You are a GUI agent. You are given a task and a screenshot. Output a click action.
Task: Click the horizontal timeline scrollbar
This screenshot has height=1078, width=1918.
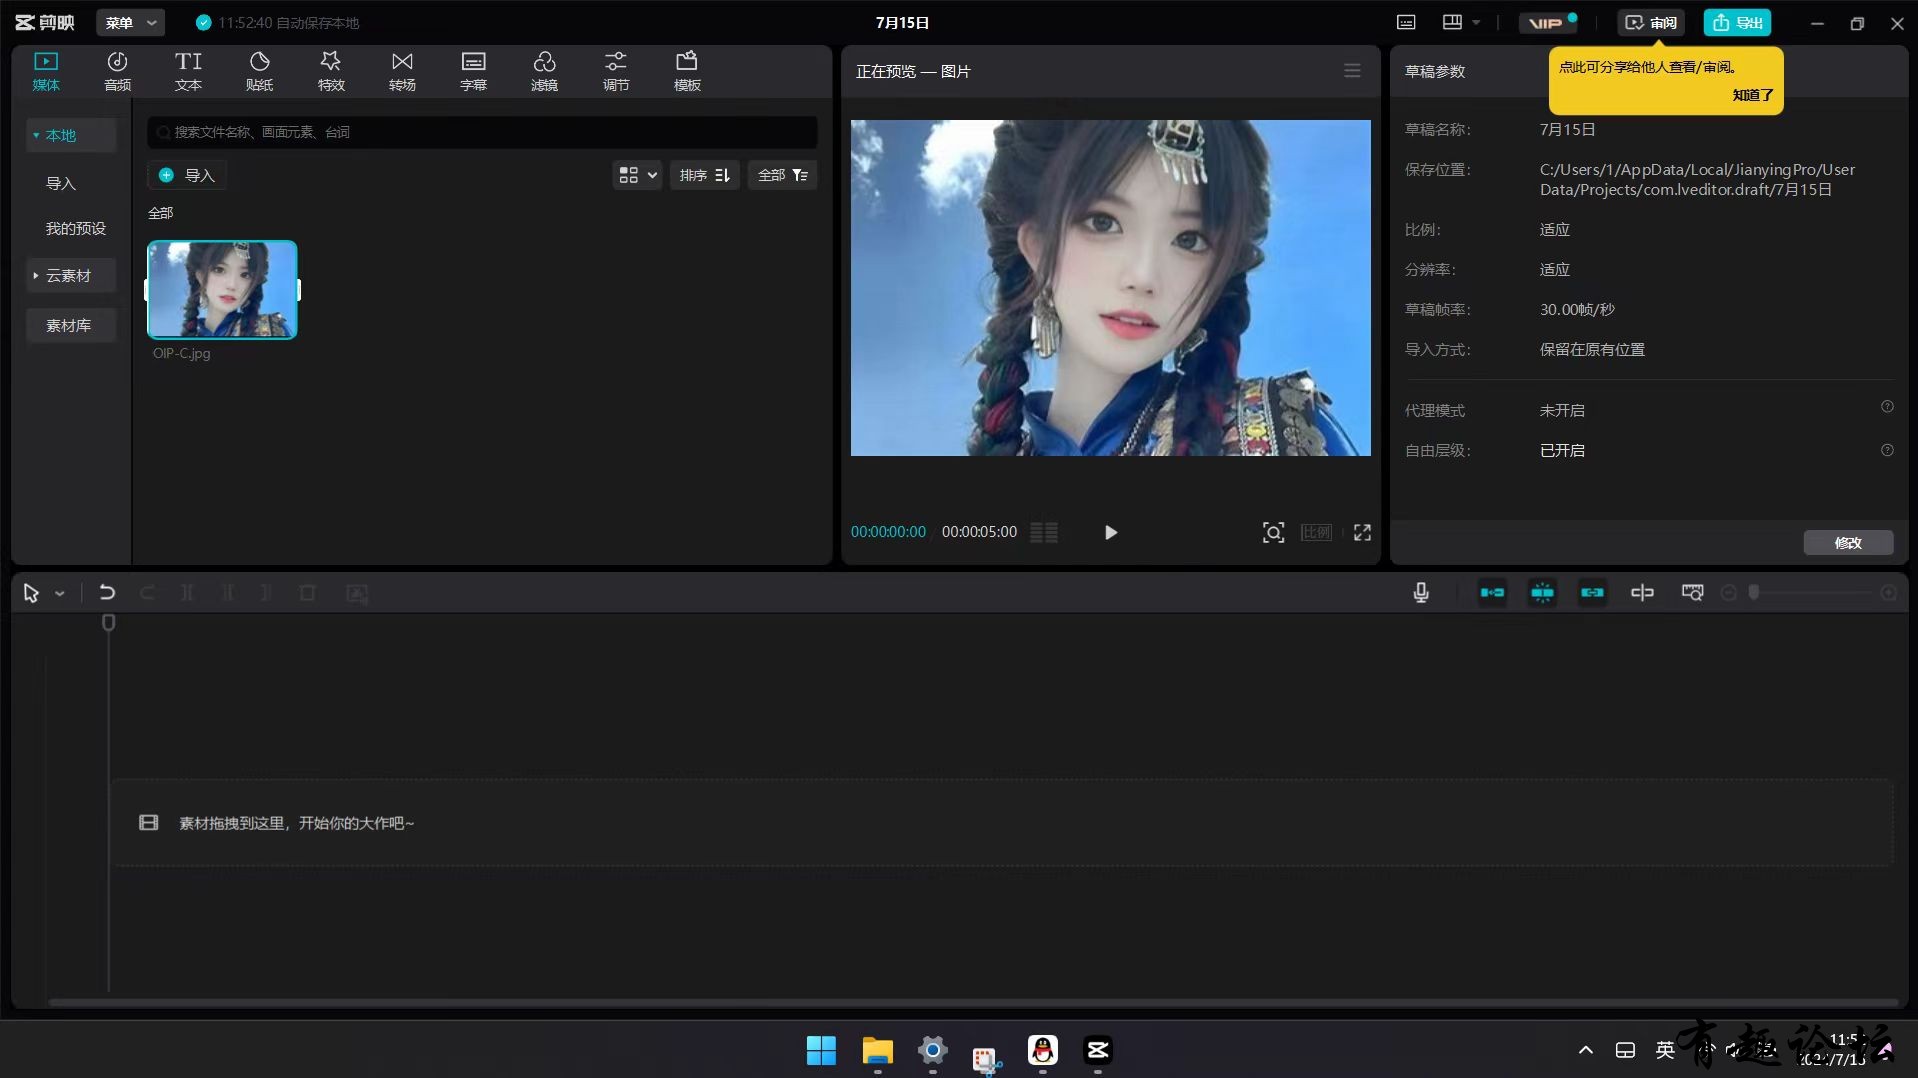972,1002
